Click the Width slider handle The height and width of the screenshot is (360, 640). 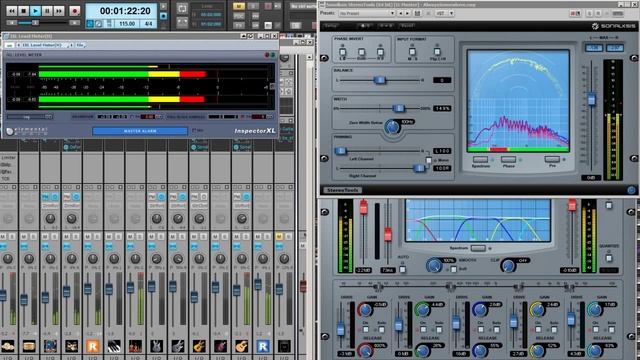tap(398, 108)
